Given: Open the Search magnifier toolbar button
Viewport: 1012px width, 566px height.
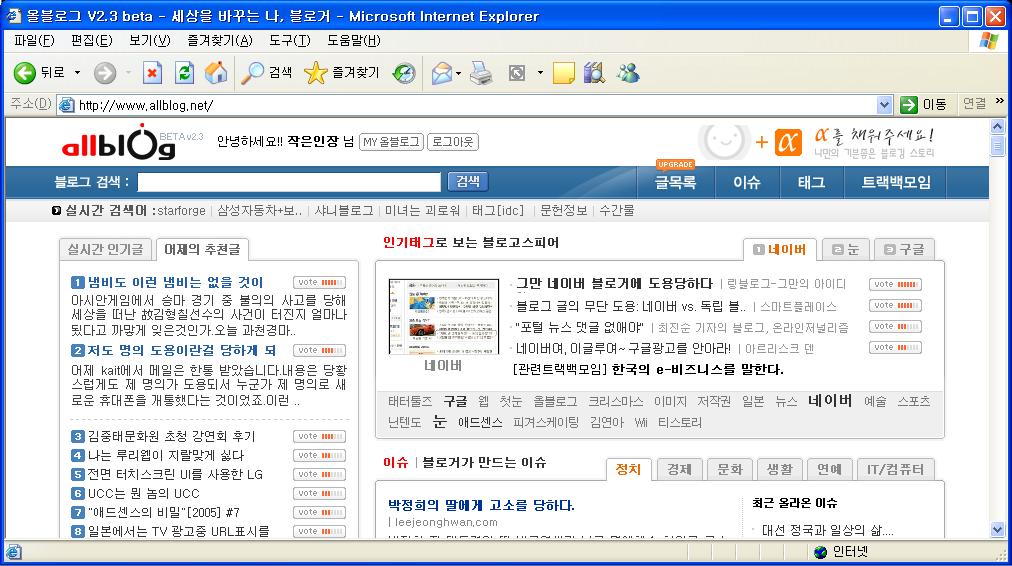Looking at the screenshot, I should [x=267, y=73].
